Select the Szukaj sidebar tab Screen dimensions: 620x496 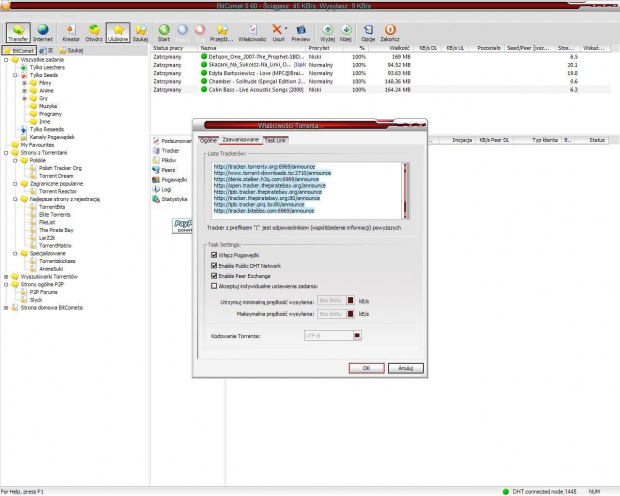click(71, 51)
